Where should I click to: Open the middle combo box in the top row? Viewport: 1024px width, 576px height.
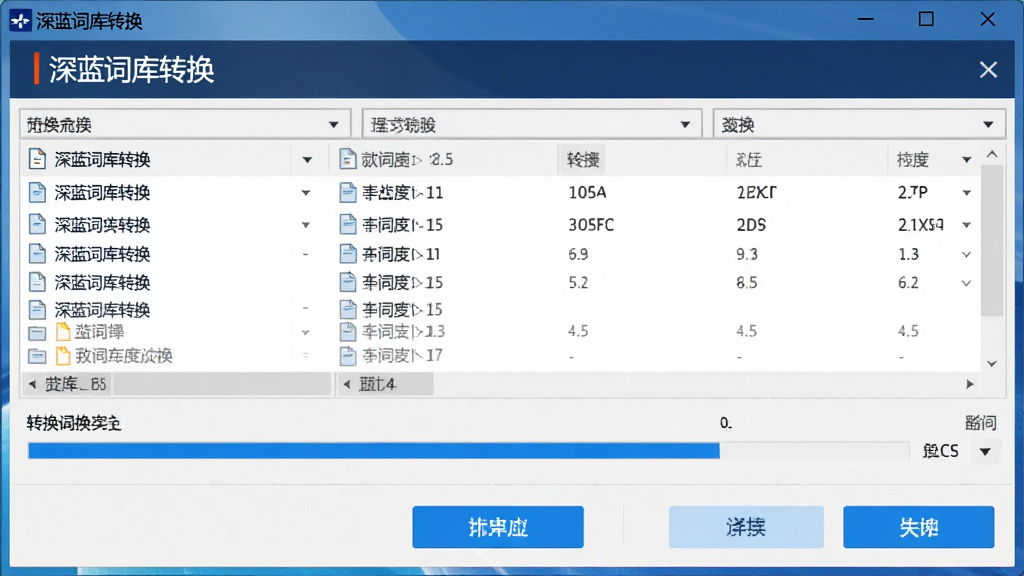532,124
